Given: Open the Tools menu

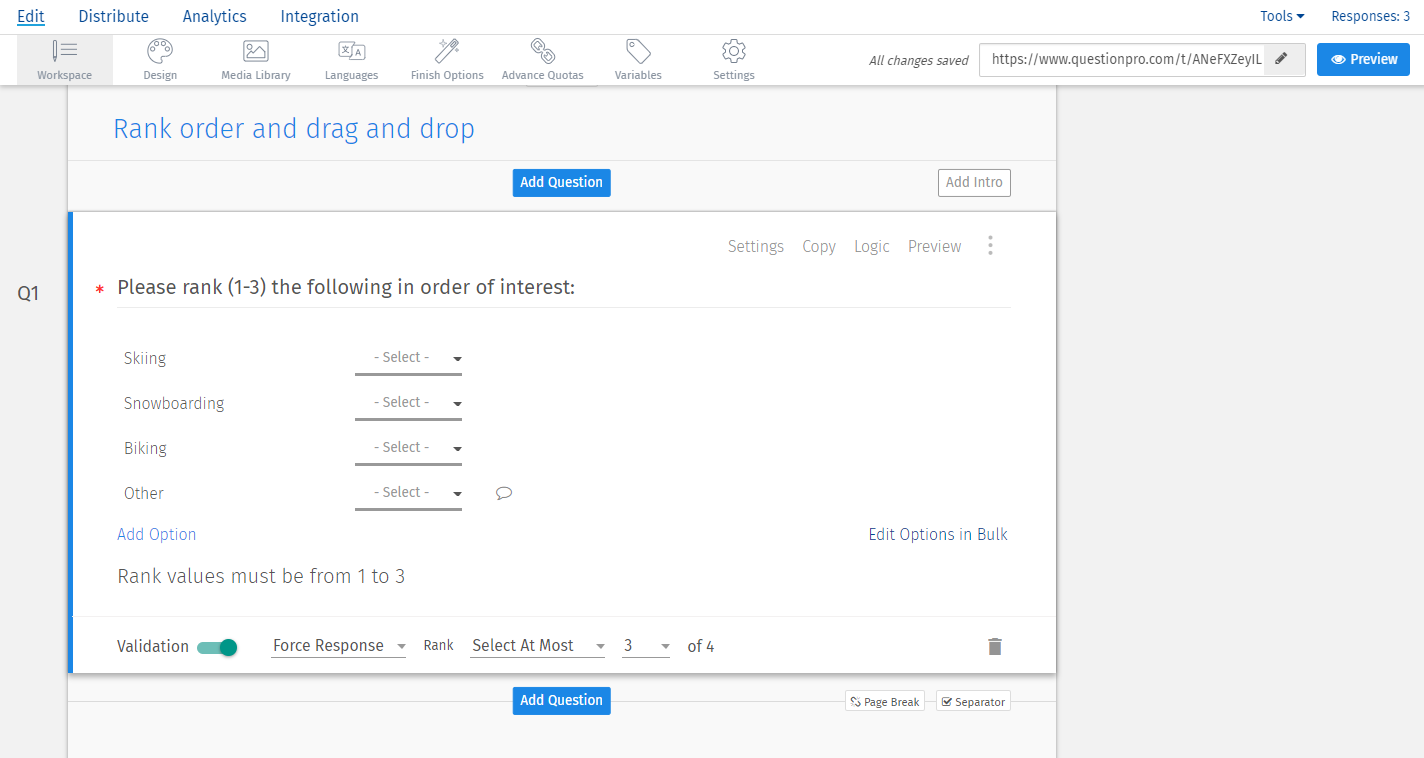Looking at the screenshot, I should (x=1281, y=16).
